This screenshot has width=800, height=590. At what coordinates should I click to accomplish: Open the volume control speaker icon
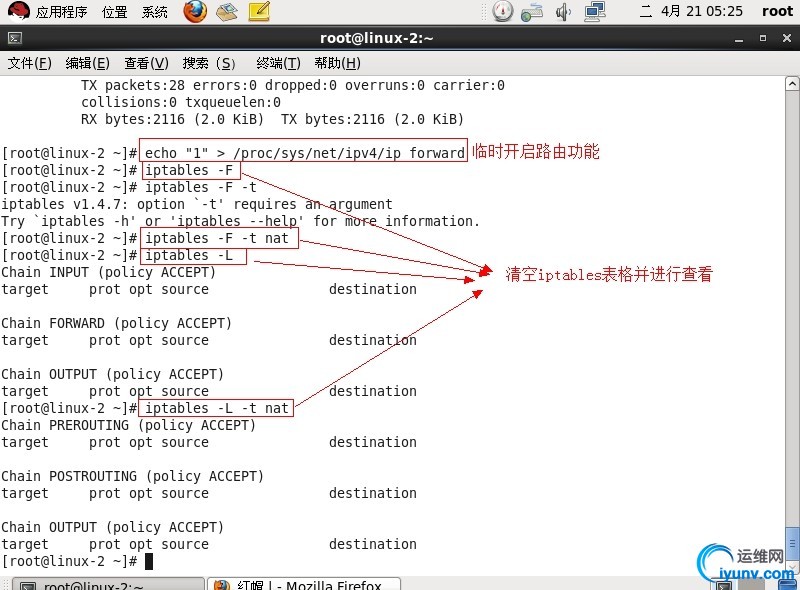pos(563,12)
